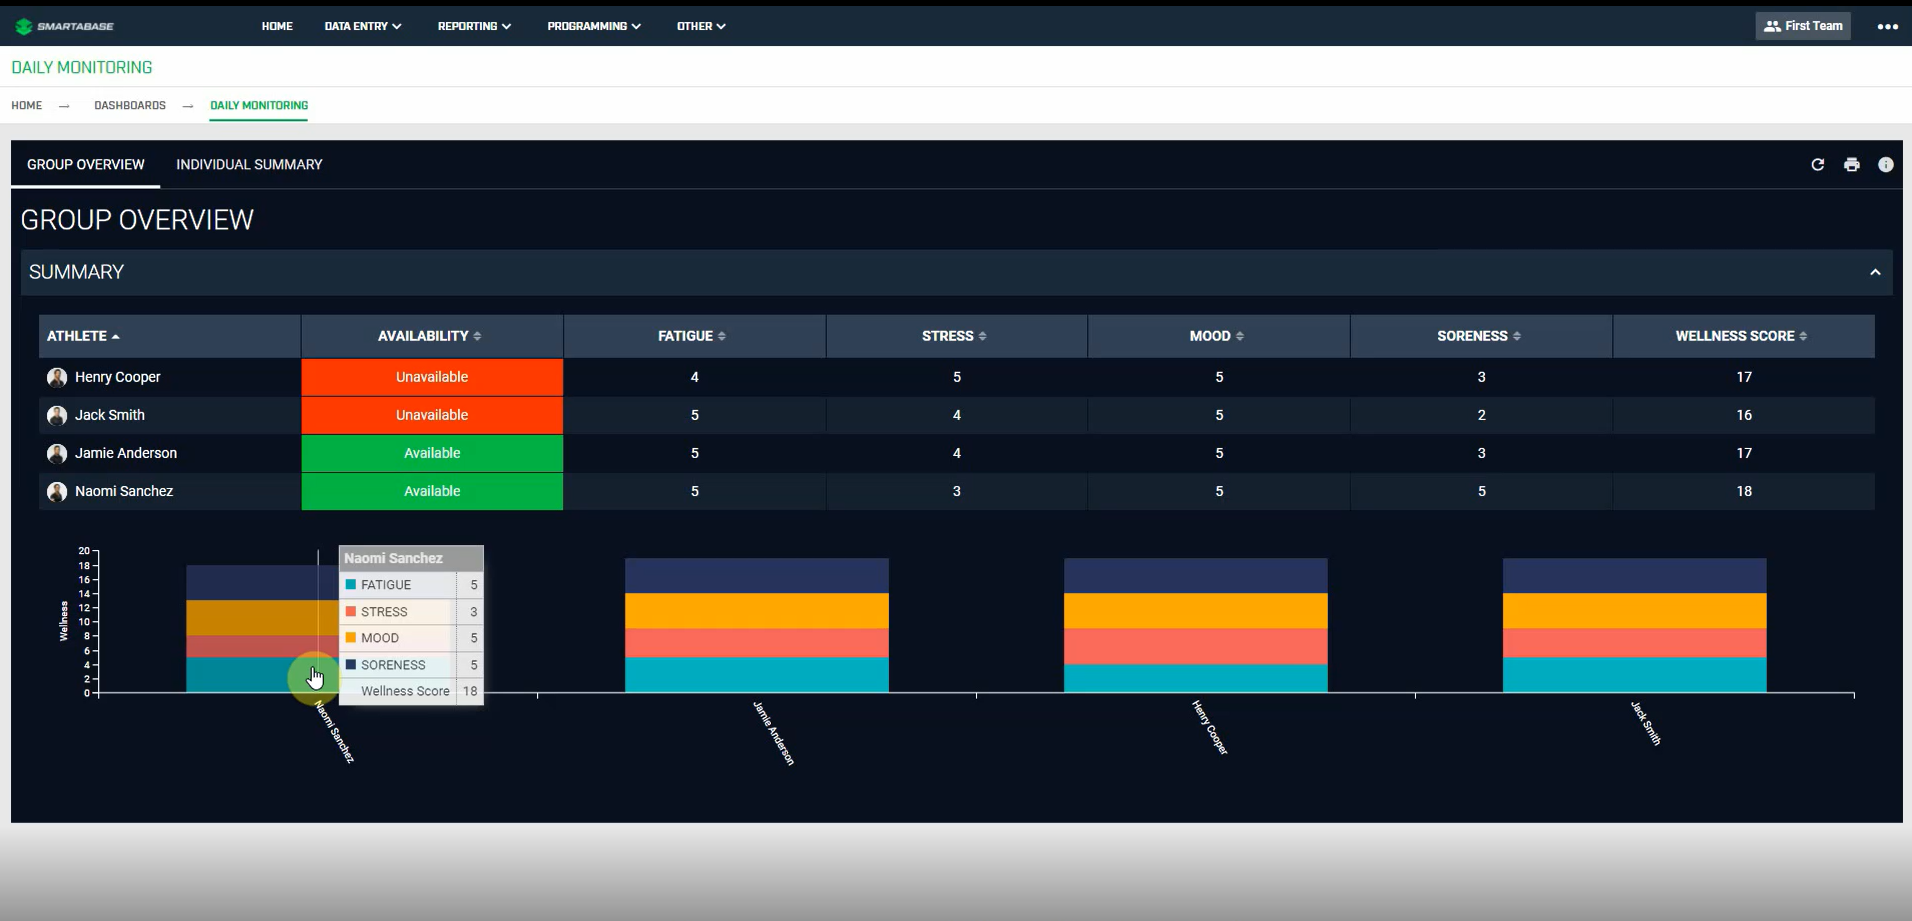Expand the DATA ENTRY dropdown
1912x921 pixels.
coord(362,26)
